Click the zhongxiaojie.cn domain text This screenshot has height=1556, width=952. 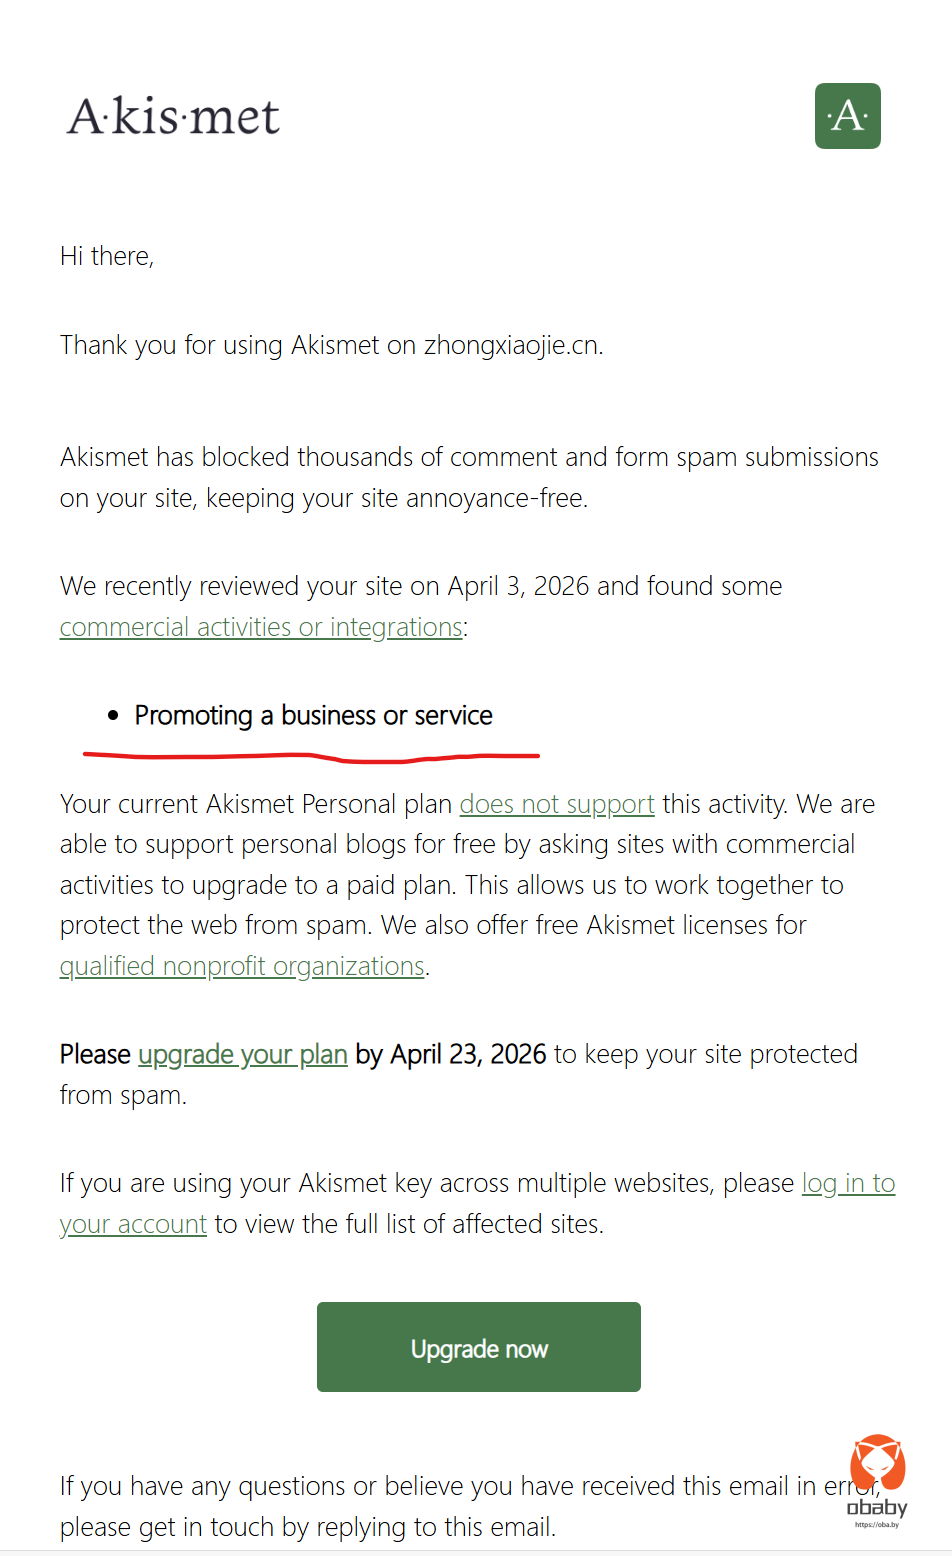512,346
